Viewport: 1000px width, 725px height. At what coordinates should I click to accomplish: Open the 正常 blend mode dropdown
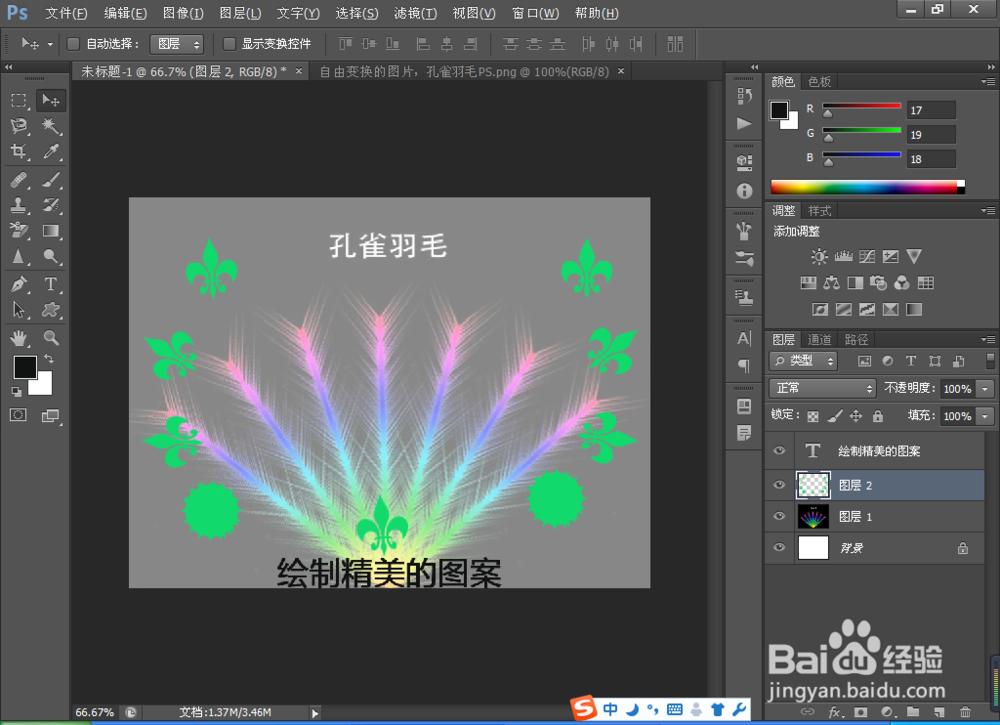point(822,388)
